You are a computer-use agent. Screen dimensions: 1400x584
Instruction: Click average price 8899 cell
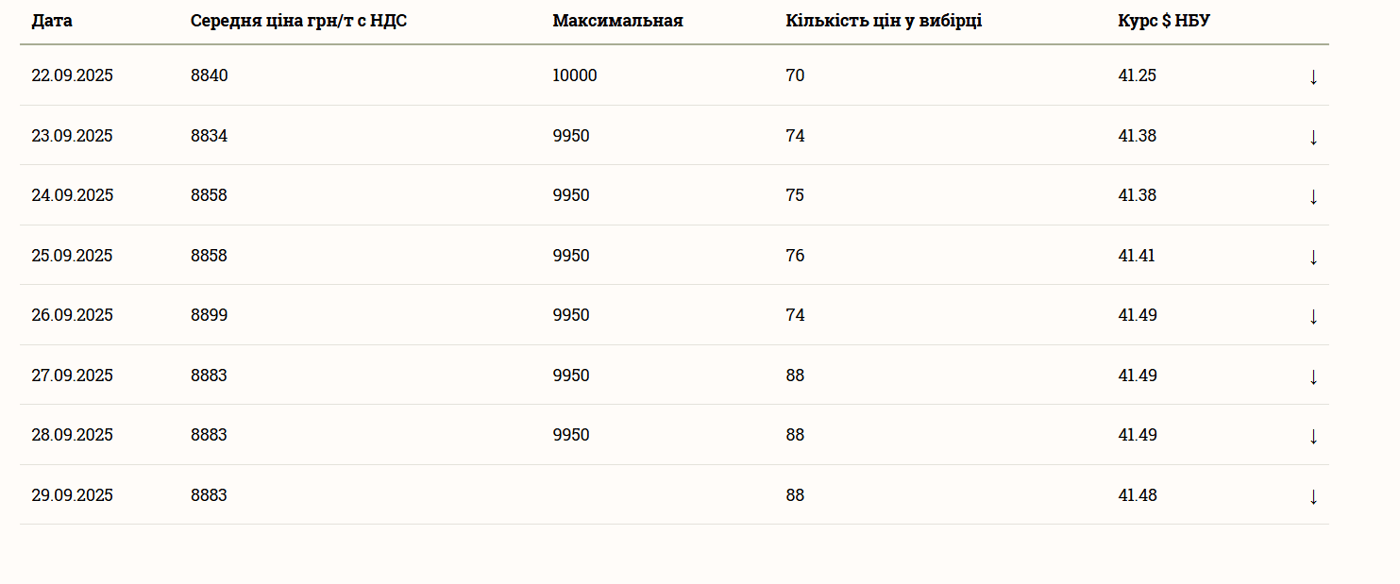[x=209, y=315]
